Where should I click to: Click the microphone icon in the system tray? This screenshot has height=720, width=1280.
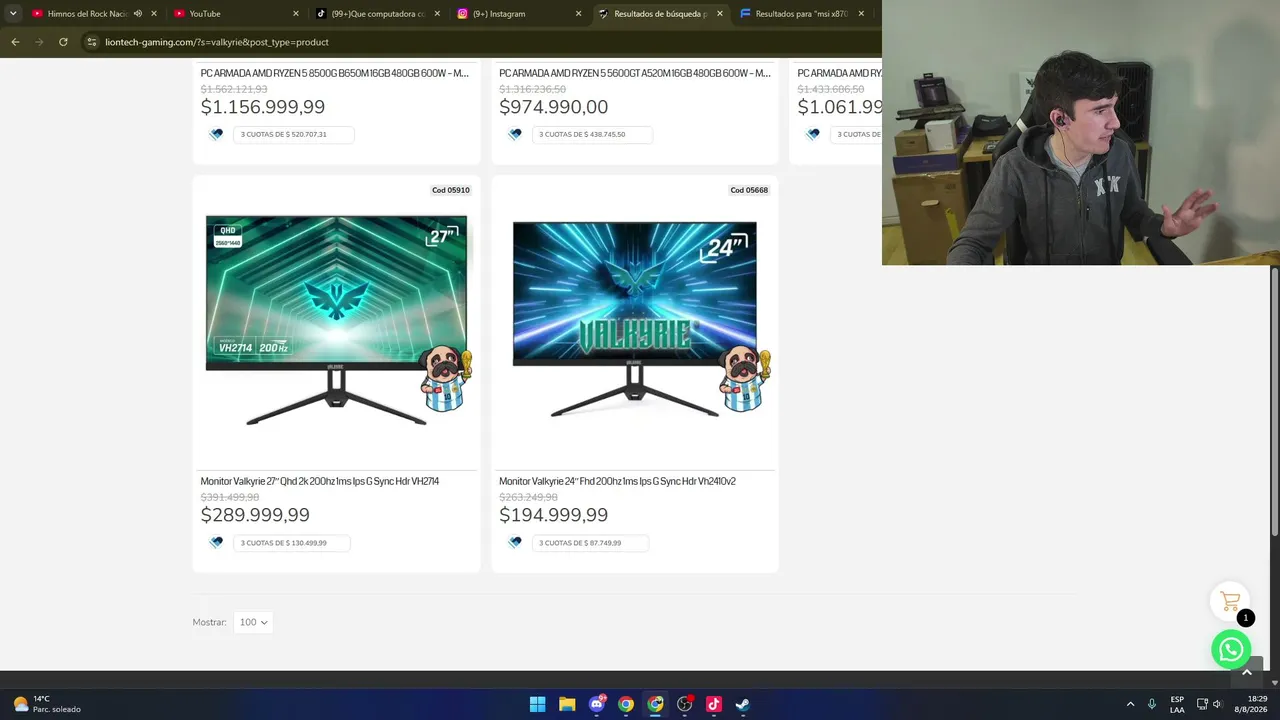(1152, 704)
